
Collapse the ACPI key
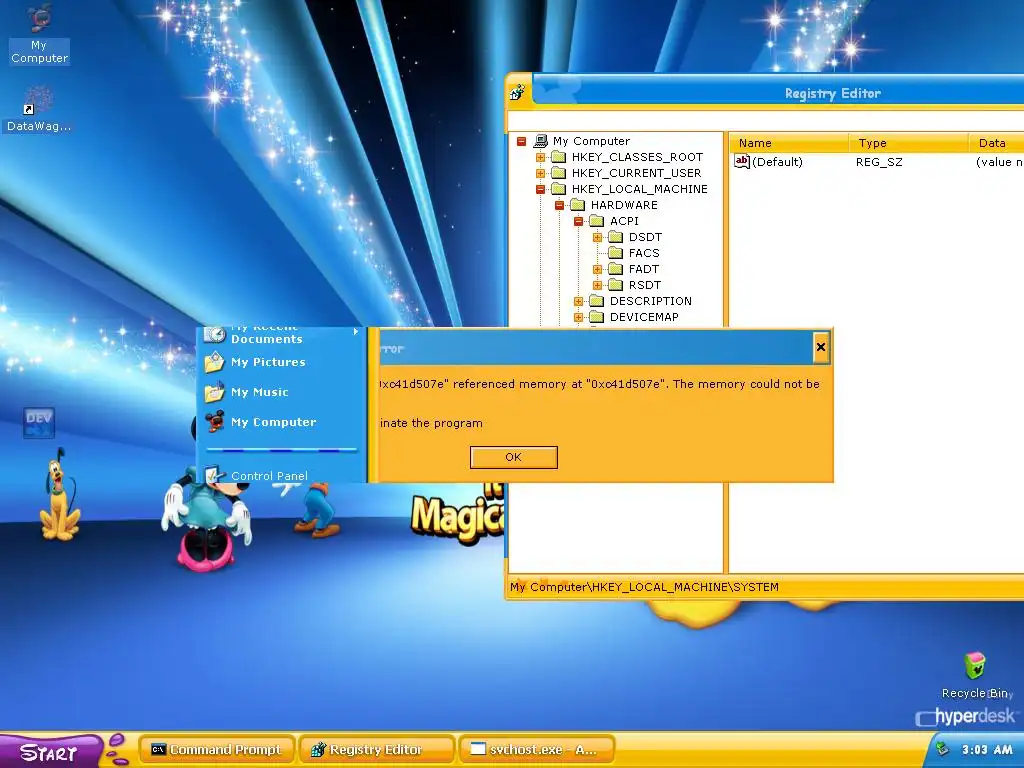coord(578,221)
